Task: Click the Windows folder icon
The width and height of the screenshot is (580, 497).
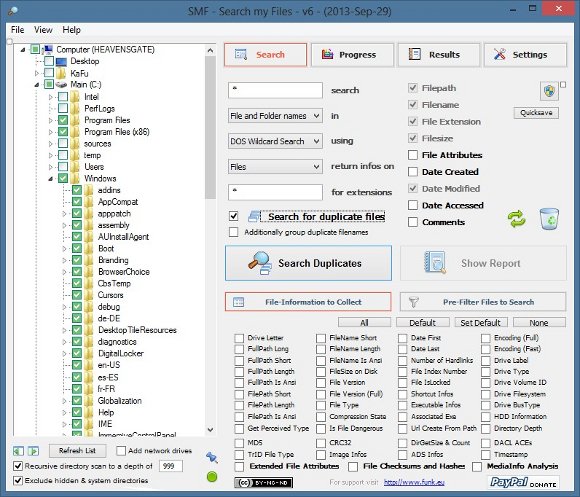Action: click(75, 178)
